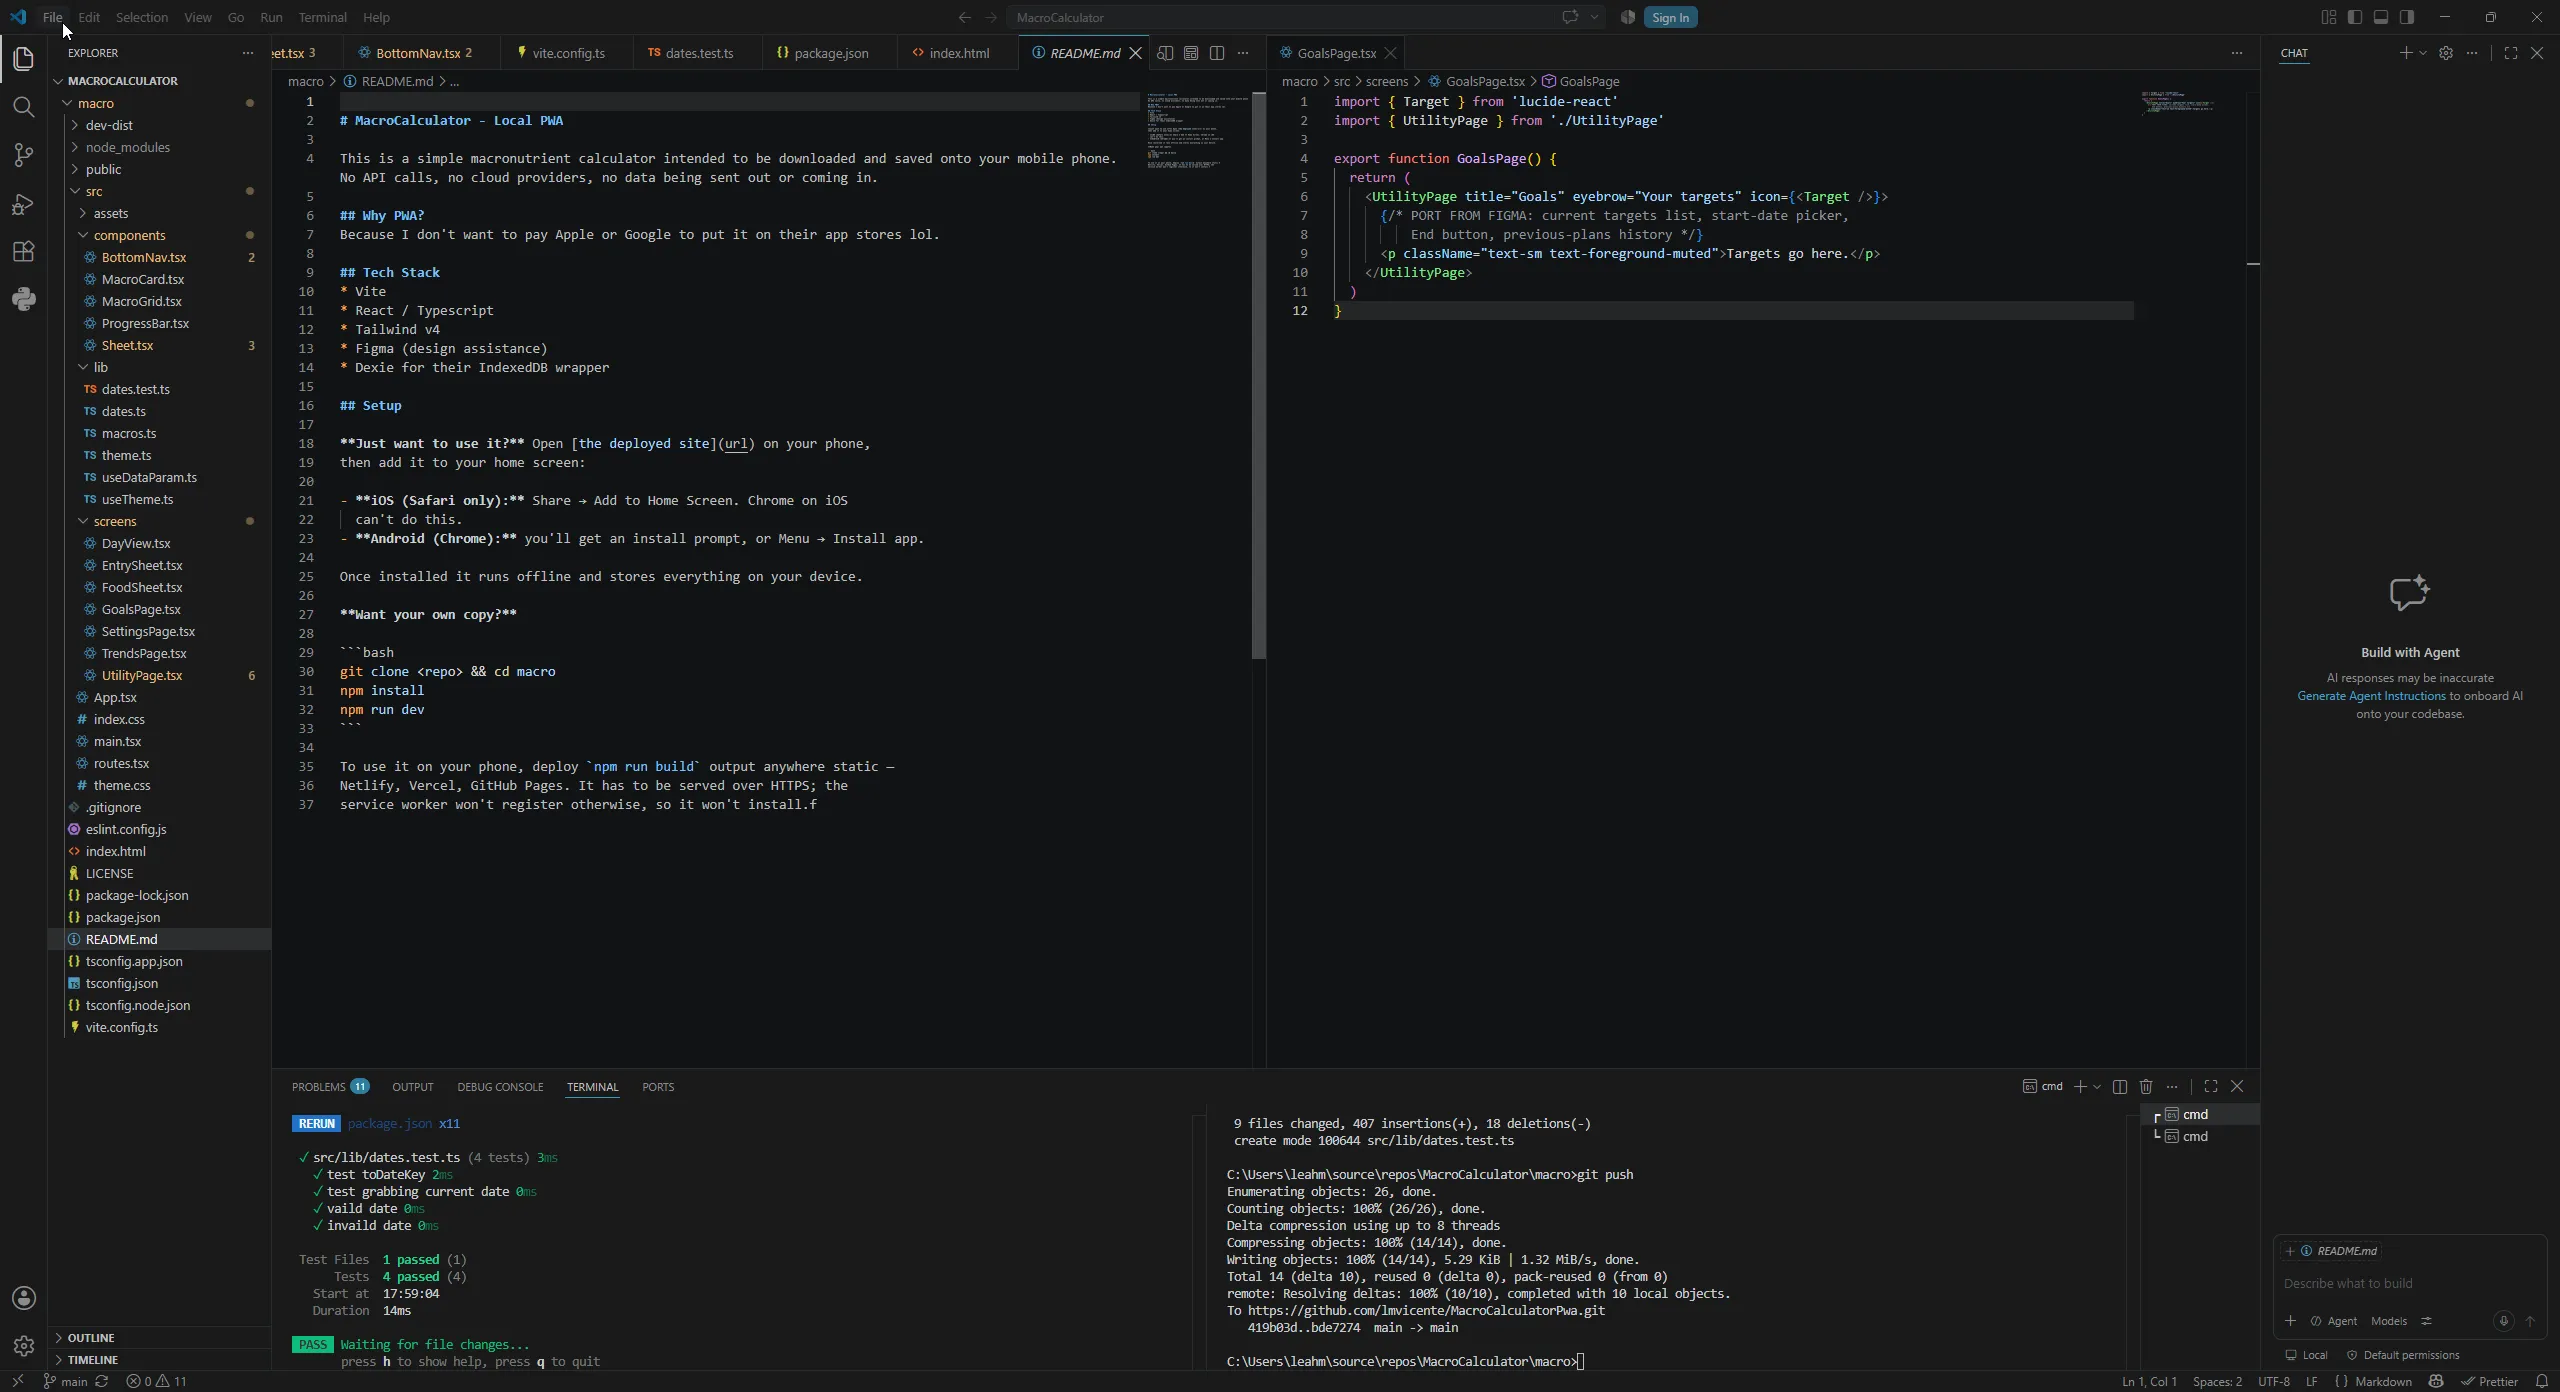Screen dimensions: 2560x1392
Task: Click the Sign In button
Action: click(x=1670, y=17)
